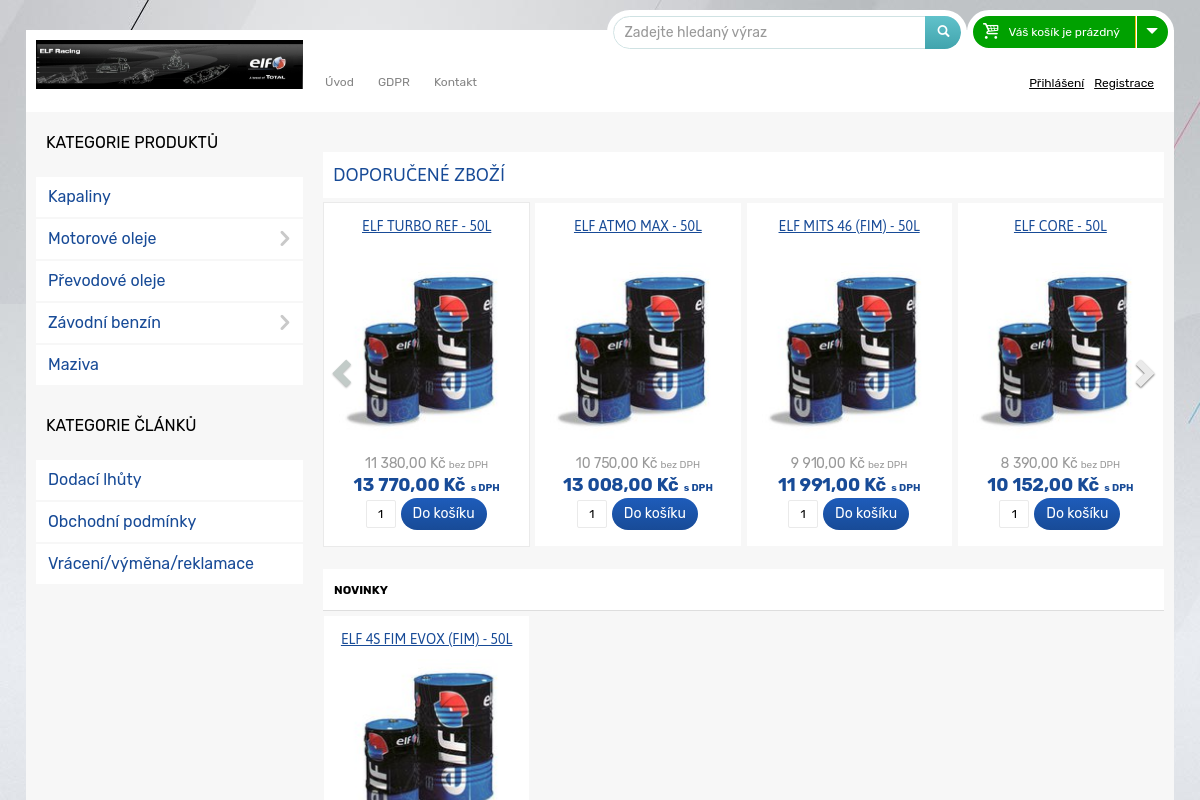Show next recommended products with right arrow
Viewport: 1200px width, 800px height.
tap(1145, 374)
